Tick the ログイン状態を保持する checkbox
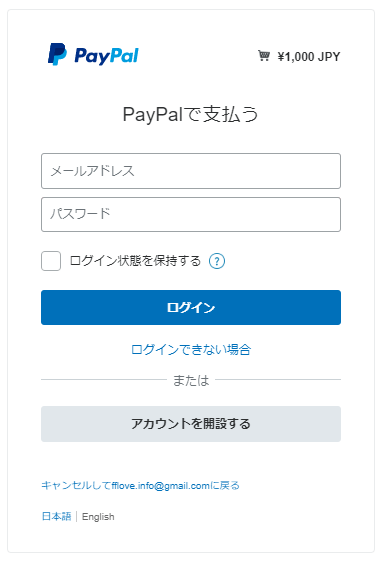The height and width of the screenshot is (561, 385). click(51, 261)
